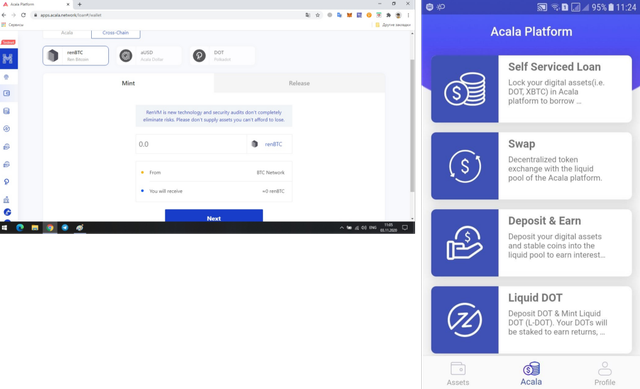Screen dimensions: 640x389
Task: Open Windows Start menu
Action: [4, 228]
